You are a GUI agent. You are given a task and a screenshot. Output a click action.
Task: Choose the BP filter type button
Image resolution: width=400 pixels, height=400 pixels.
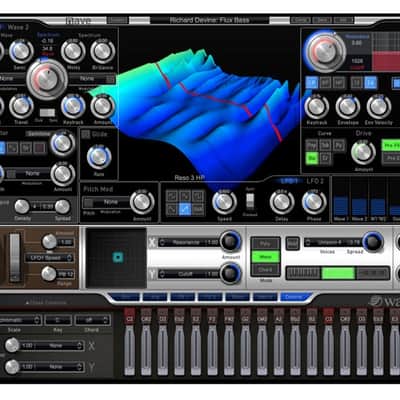click(325, 83)
